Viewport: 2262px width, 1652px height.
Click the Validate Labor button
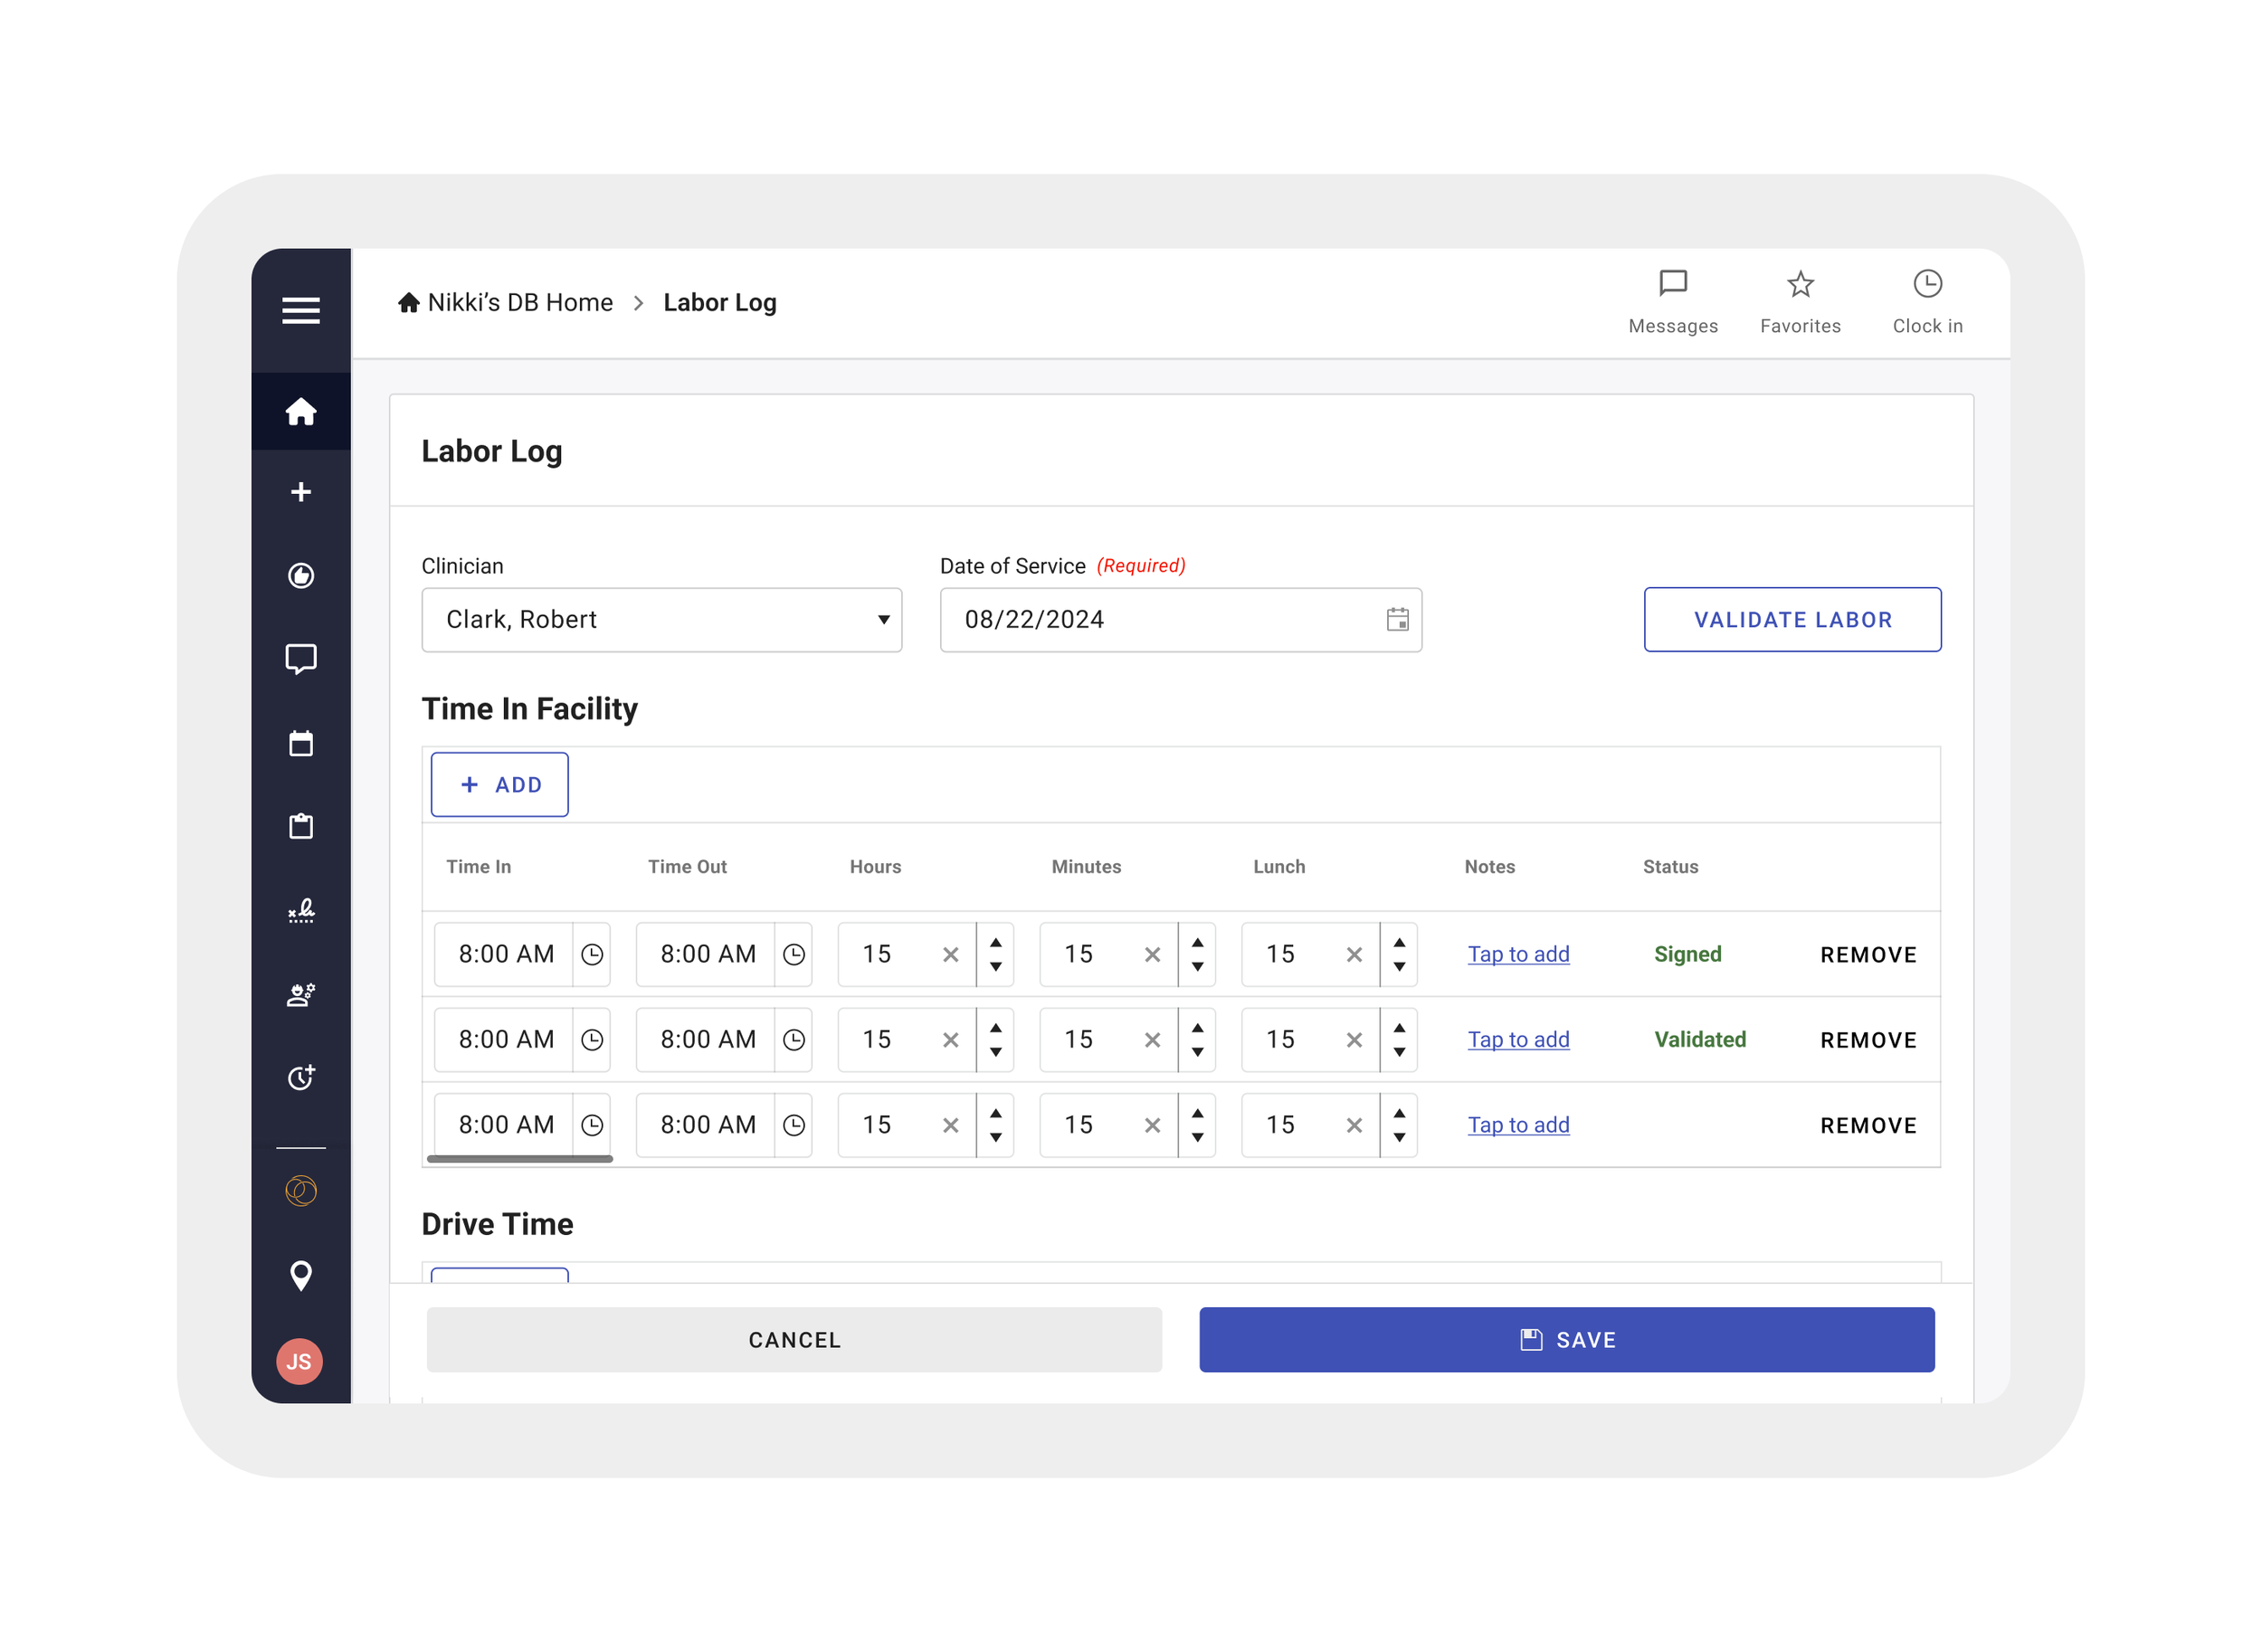(1792, 620)
